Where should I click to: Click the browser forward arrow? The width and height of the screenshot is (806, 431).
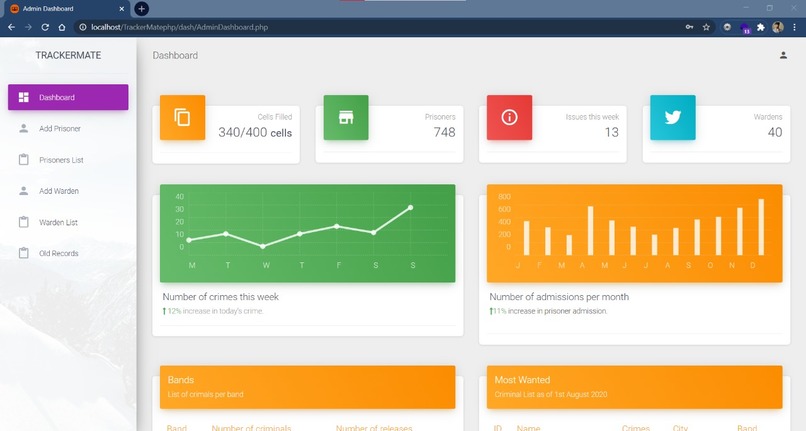tap(28, 27)
